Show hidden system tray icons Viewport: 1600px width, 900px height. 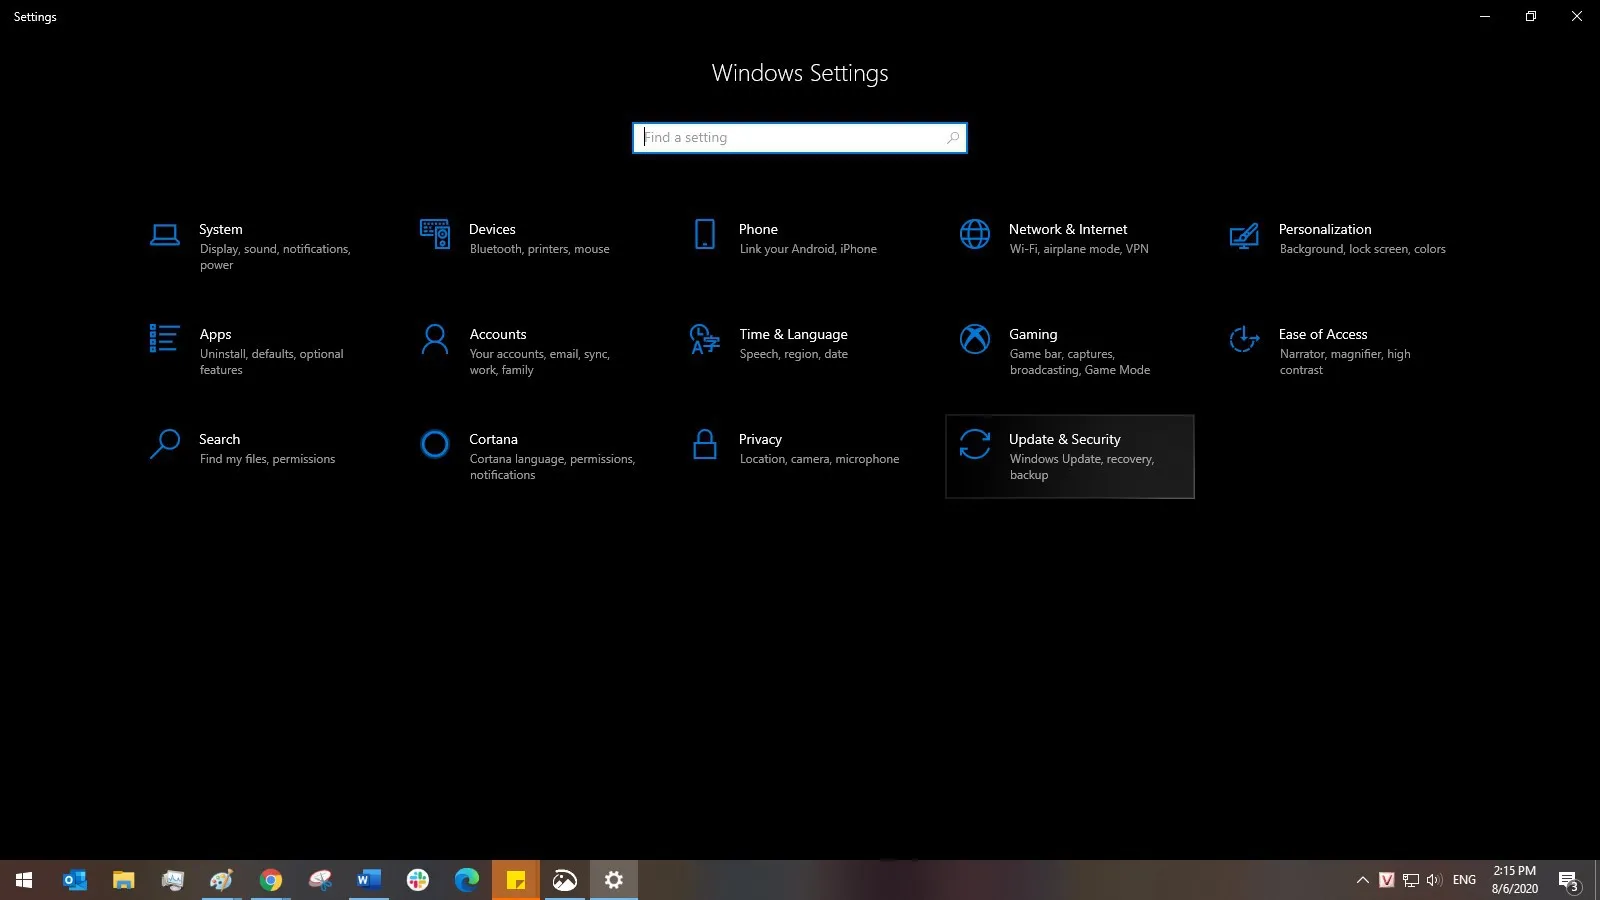point(1362,880)
